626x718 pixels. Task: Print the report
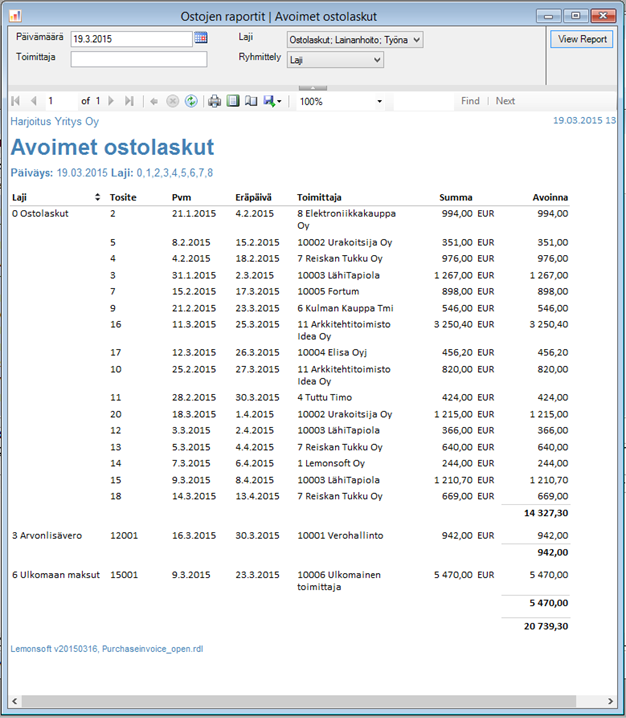click(214, 101)
